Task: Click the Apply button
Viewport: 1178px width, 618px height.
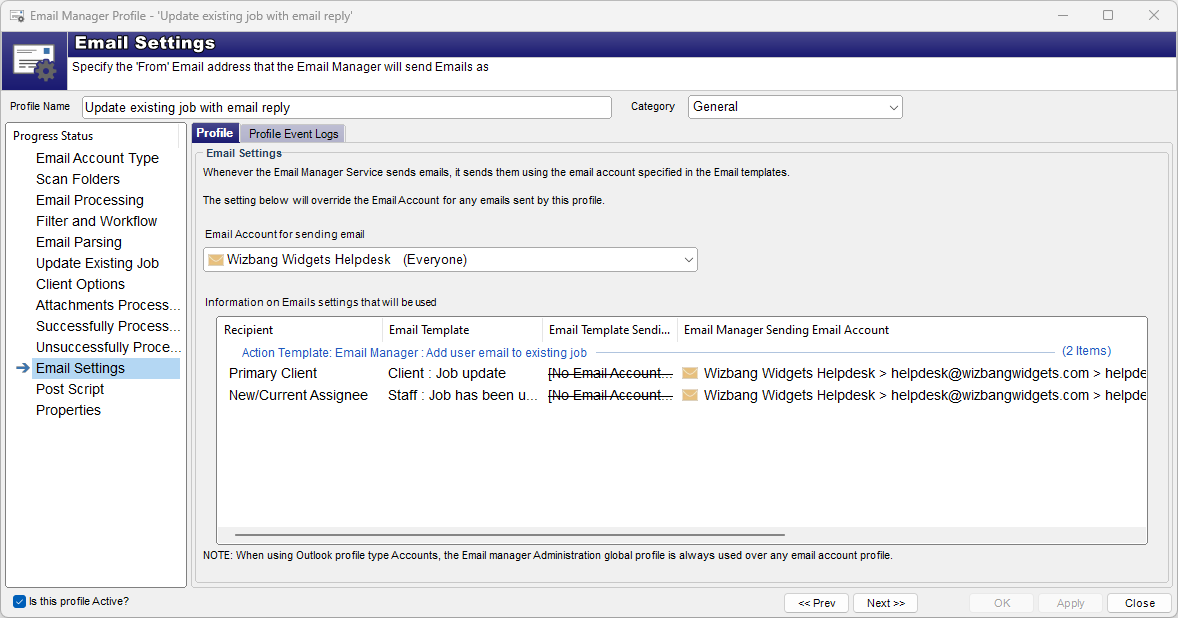Action: [1071, 603]
